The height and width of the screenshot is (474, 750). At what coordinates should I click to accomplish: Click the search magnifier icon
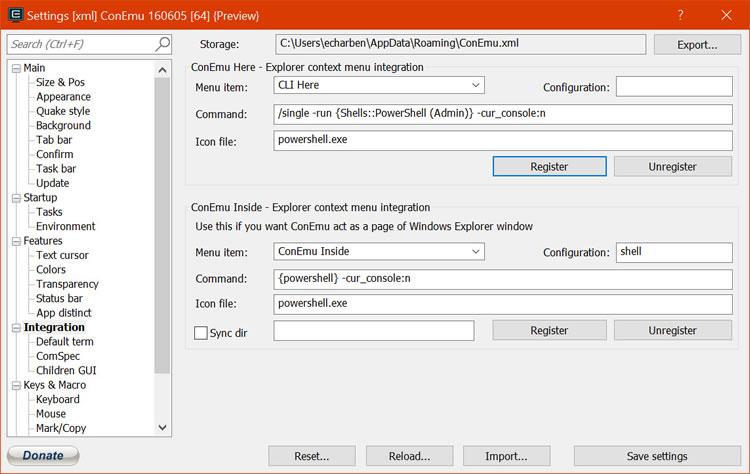[163, 44]
